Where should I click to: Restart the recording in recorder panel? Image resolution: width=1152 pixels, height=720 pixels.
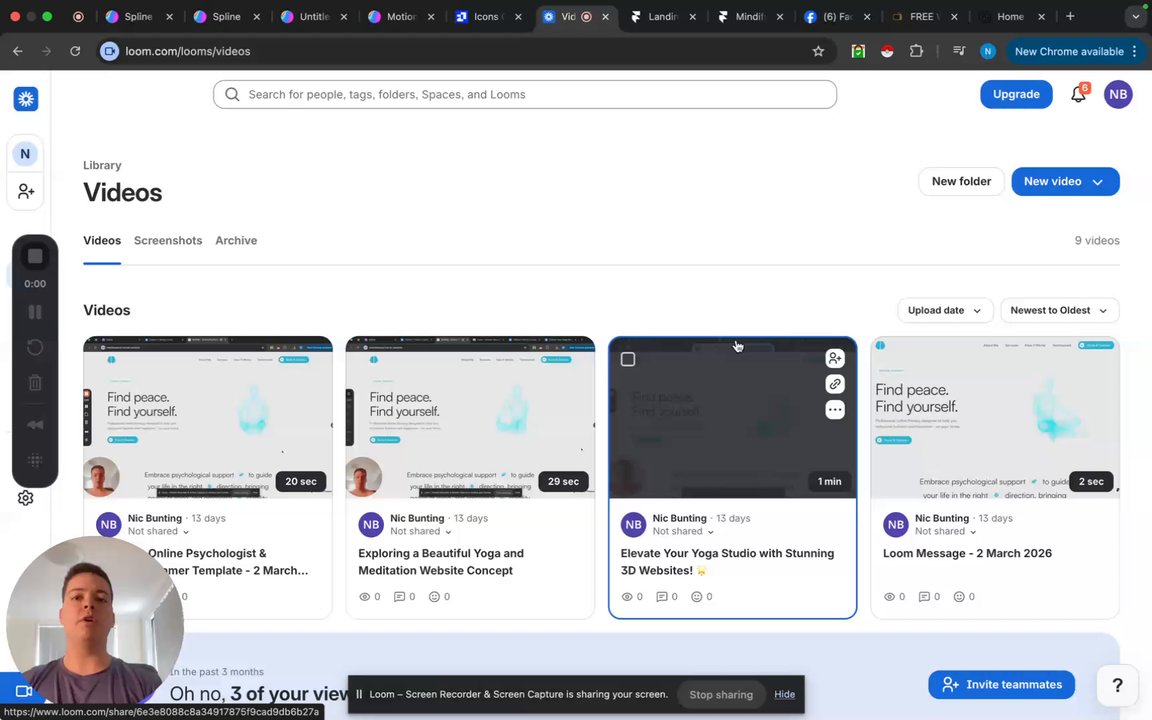click(x=35, y=347)
